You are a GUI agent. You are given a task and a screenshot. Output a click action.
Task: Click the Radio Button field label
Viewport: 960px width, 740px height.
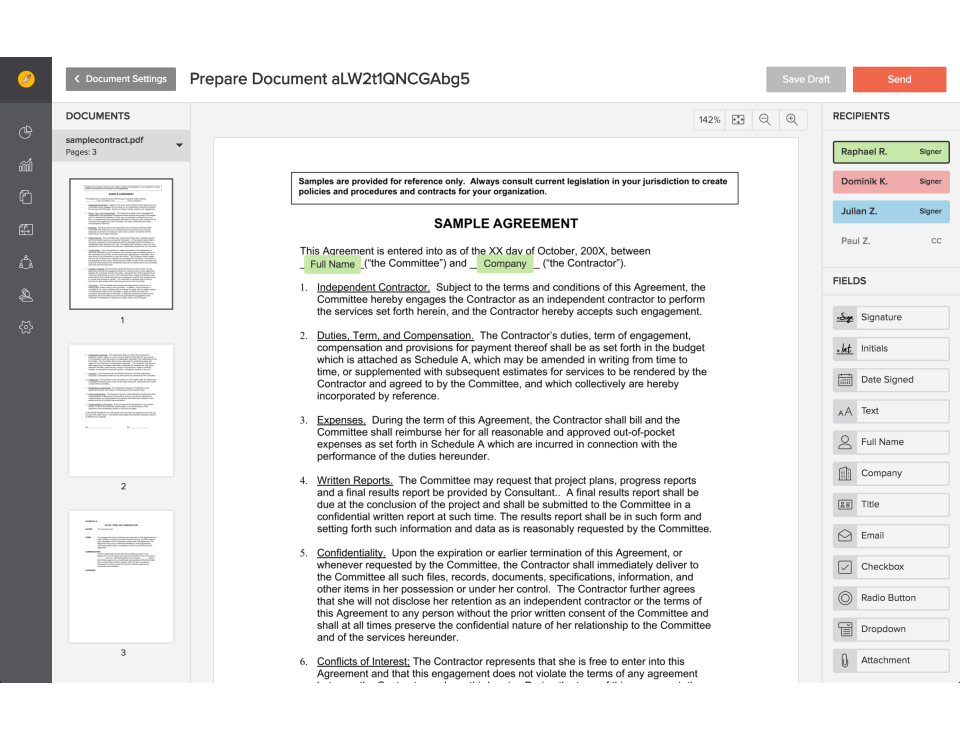[888, 598]
